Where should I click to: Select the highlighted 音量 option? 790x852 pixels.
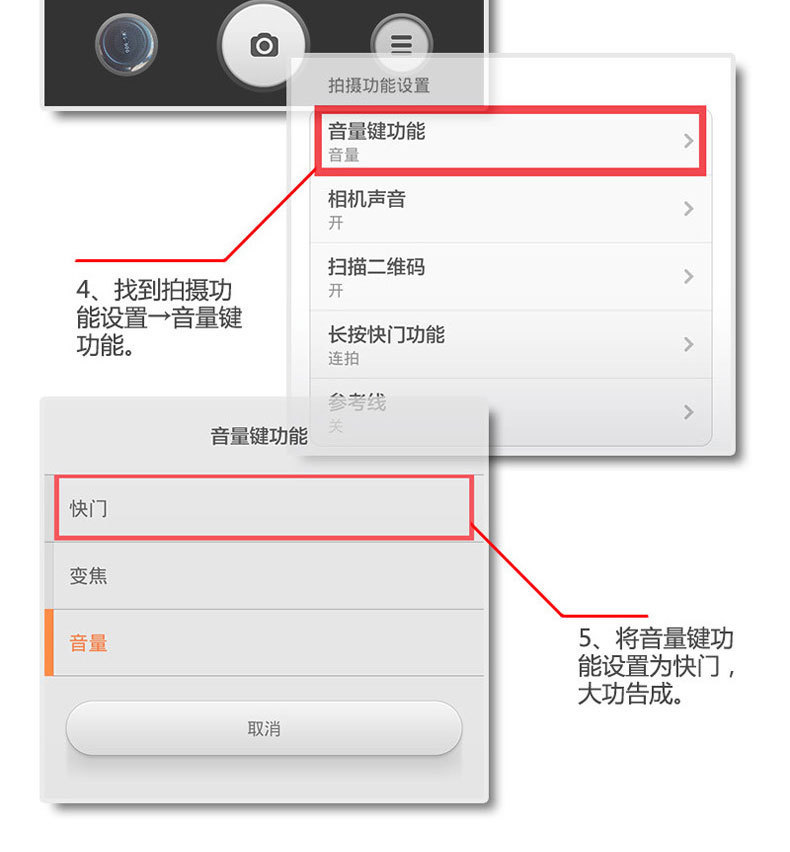coord(264,643)
